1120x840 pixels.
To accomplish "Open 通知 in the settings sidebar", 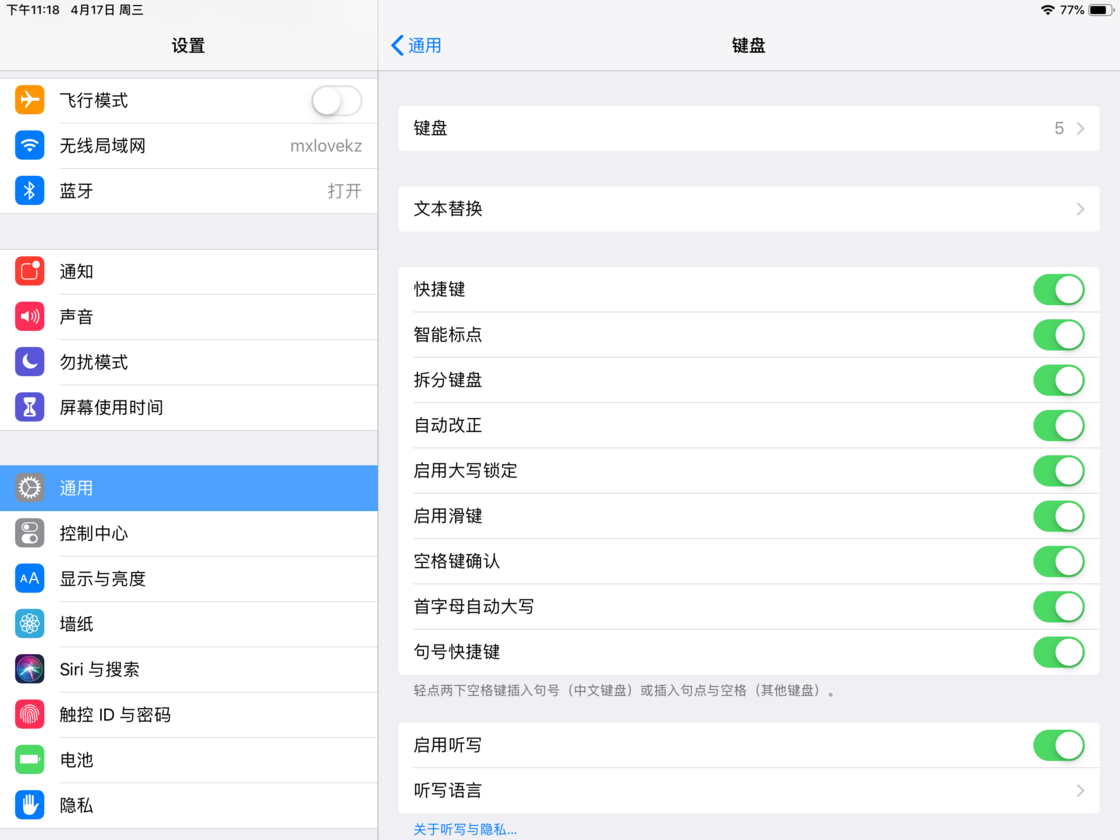I will point(189,271).
